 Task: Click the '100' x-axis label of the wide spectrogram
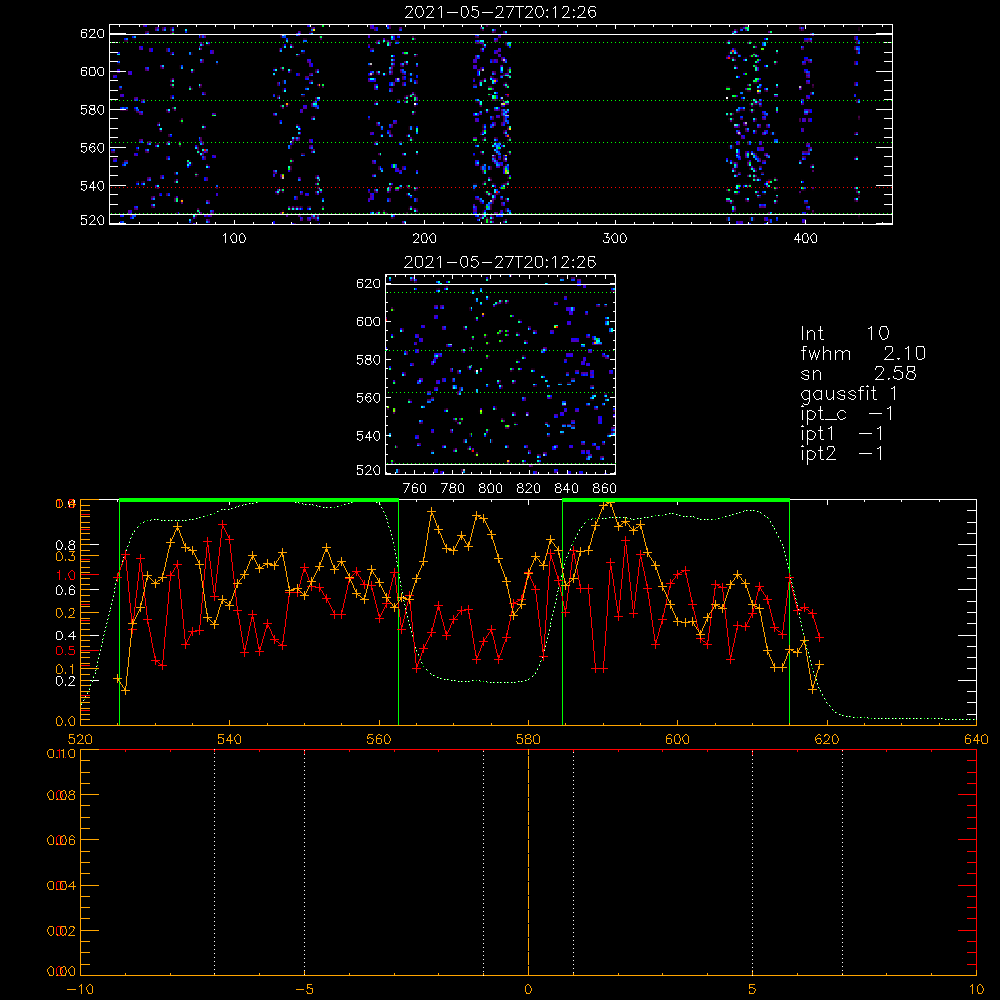(234, 238)
